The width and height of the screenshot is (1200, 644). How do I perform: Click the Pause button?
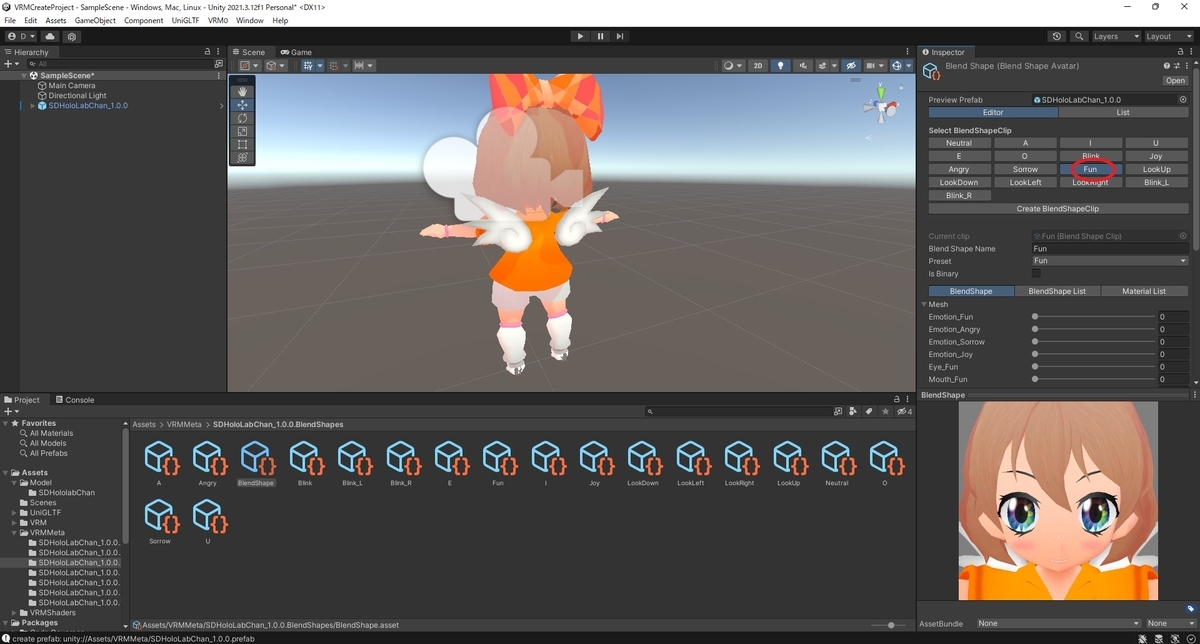point(600,36)
